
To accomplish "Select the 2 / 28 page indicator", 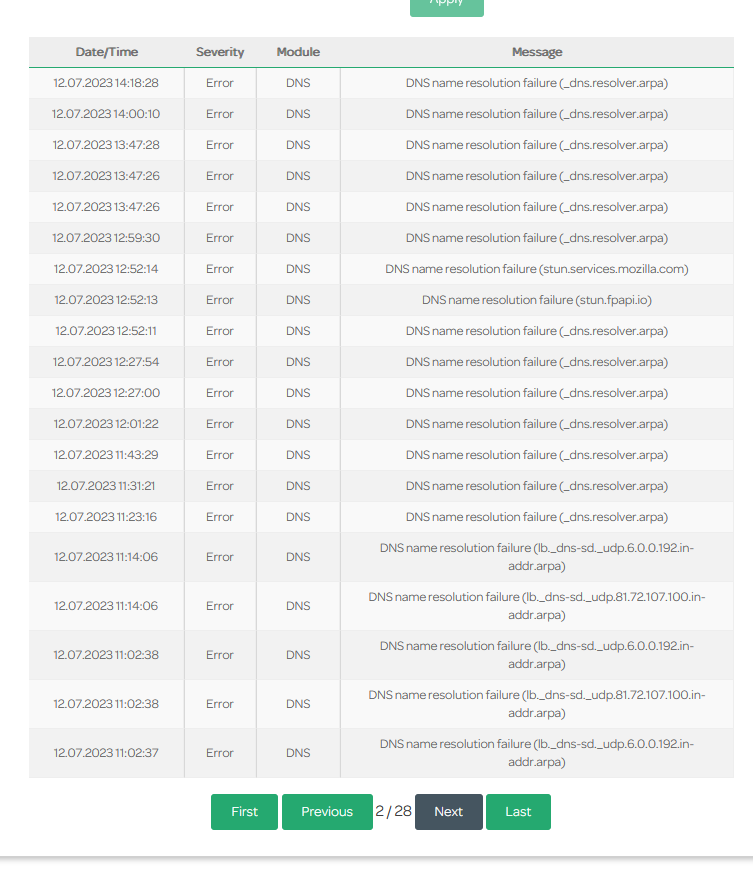I will [x=393, y=811].
